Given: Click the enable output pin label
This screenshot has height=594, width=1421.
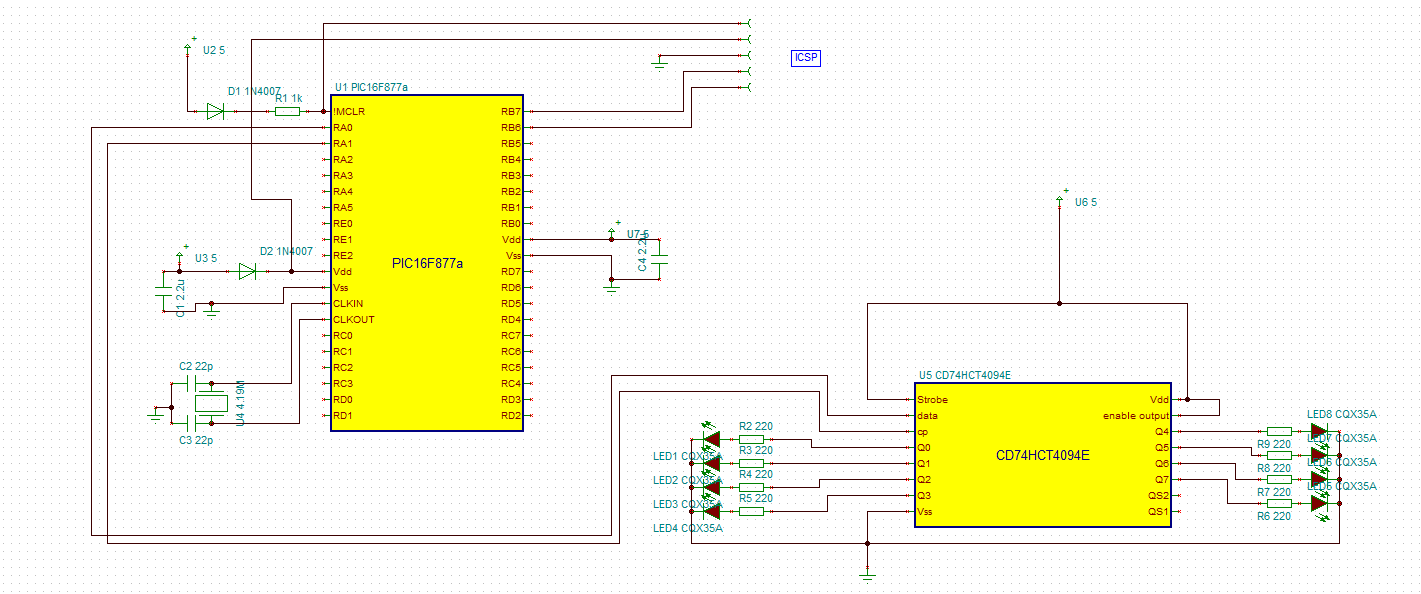Looking at the screenshot, I should click(1136, 416).
